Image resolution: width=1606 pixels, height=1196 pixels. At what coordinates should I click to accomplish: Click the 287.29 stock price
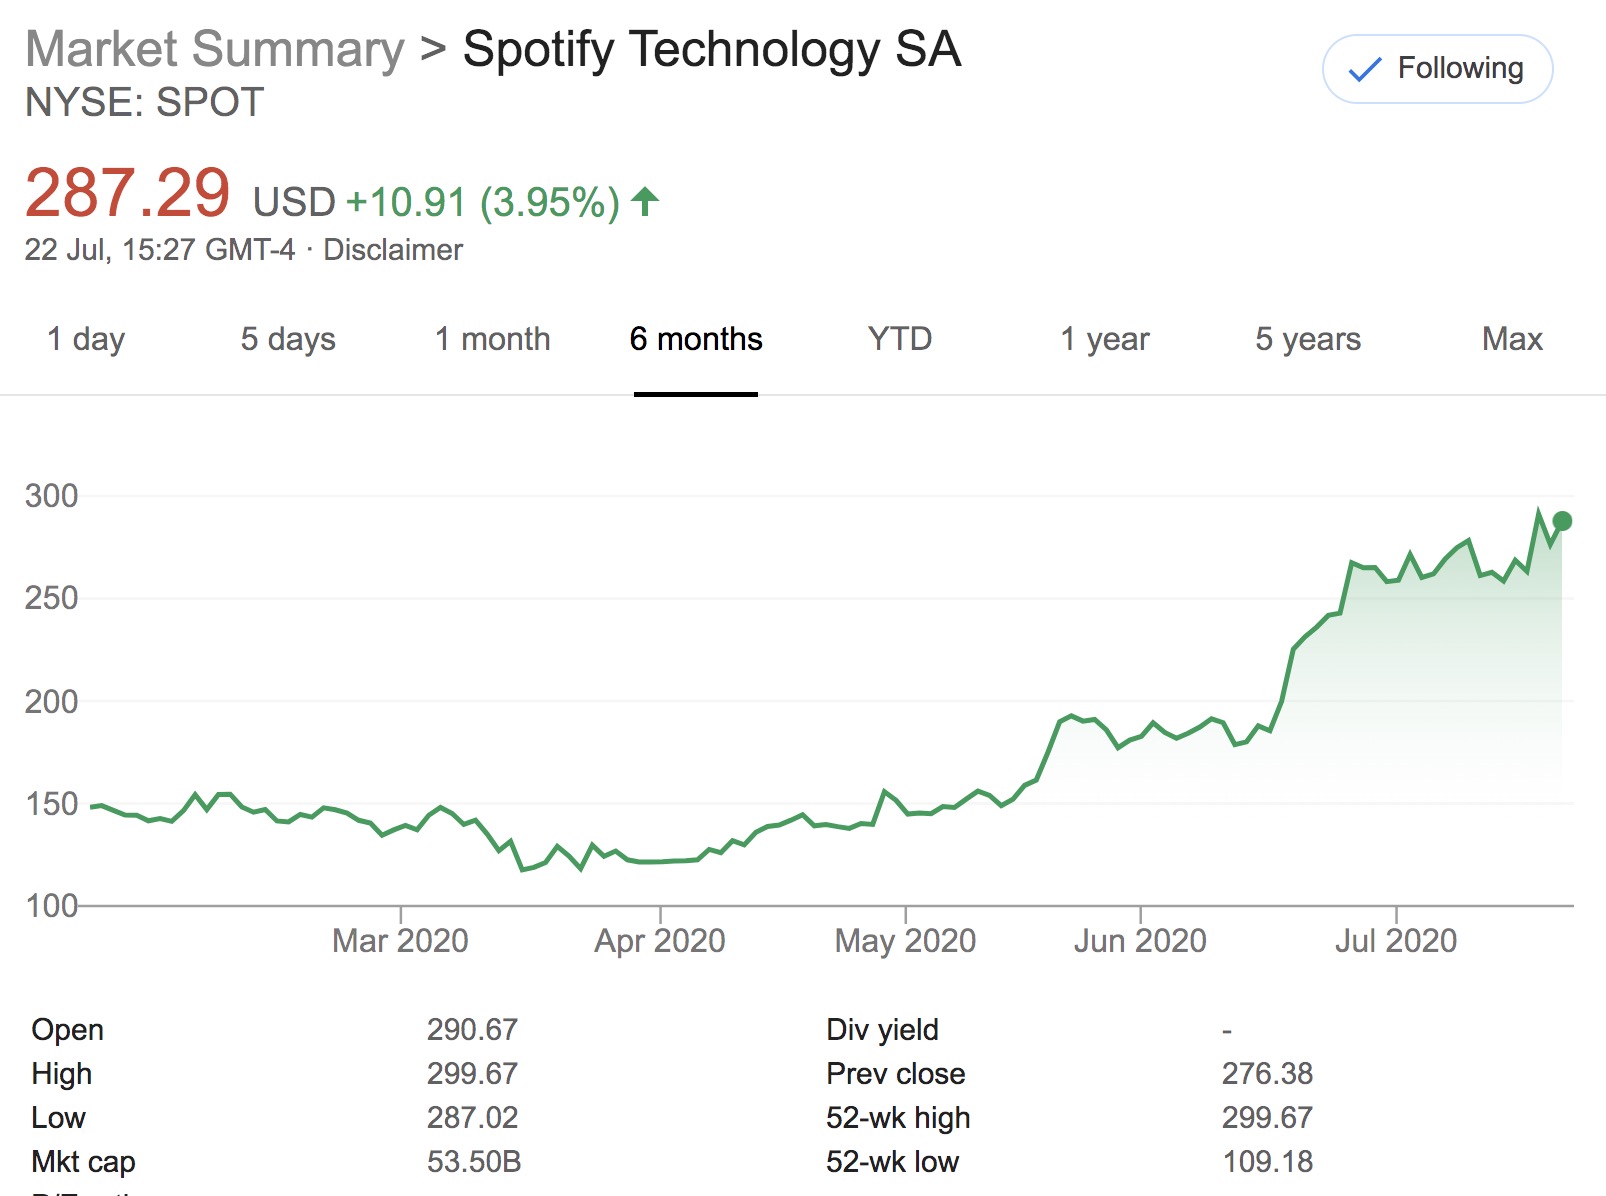coord(128,193)
